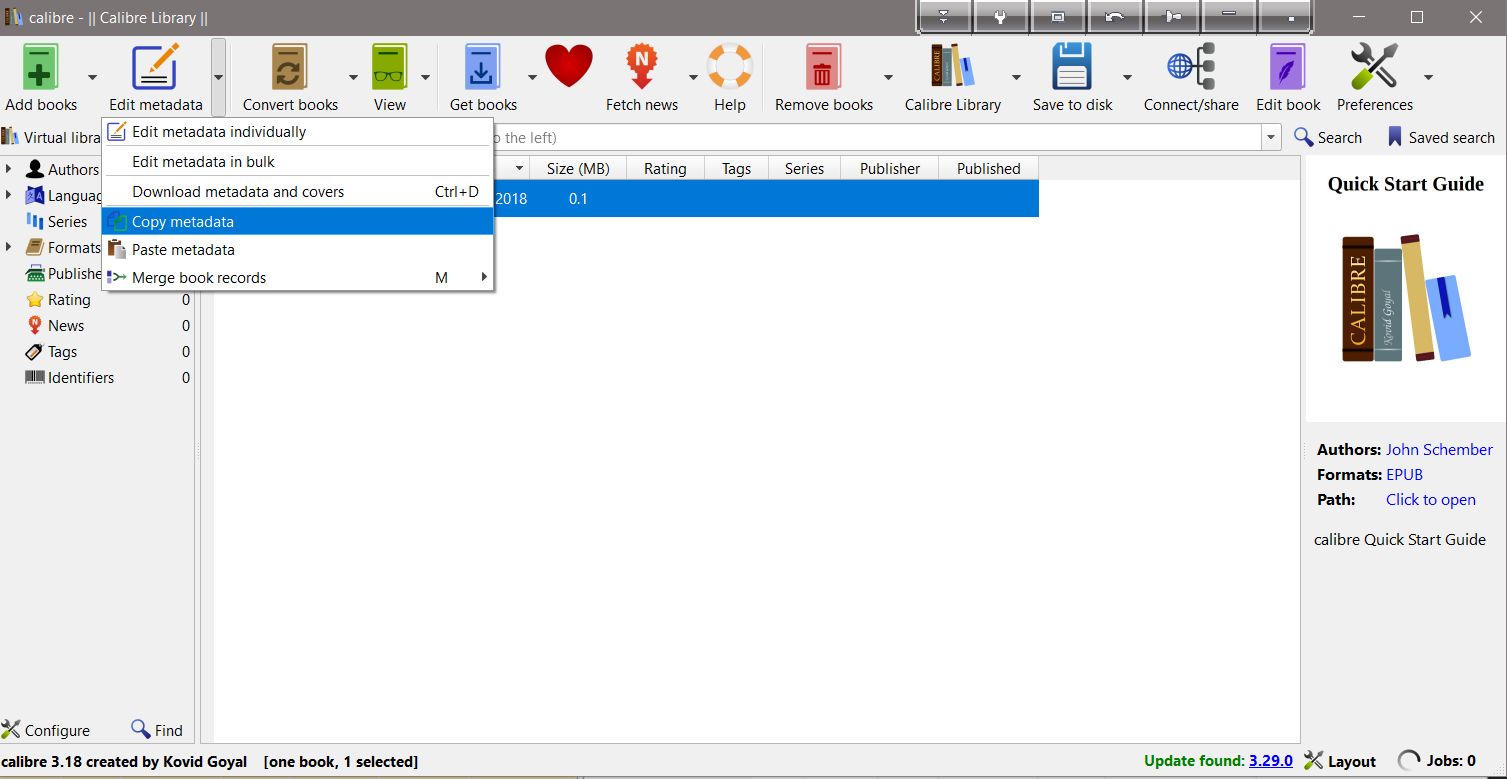The width and height of the screenshot is (1507, 779).
Task: Select Identifiers in the tag browser
Action: (81, 378)
